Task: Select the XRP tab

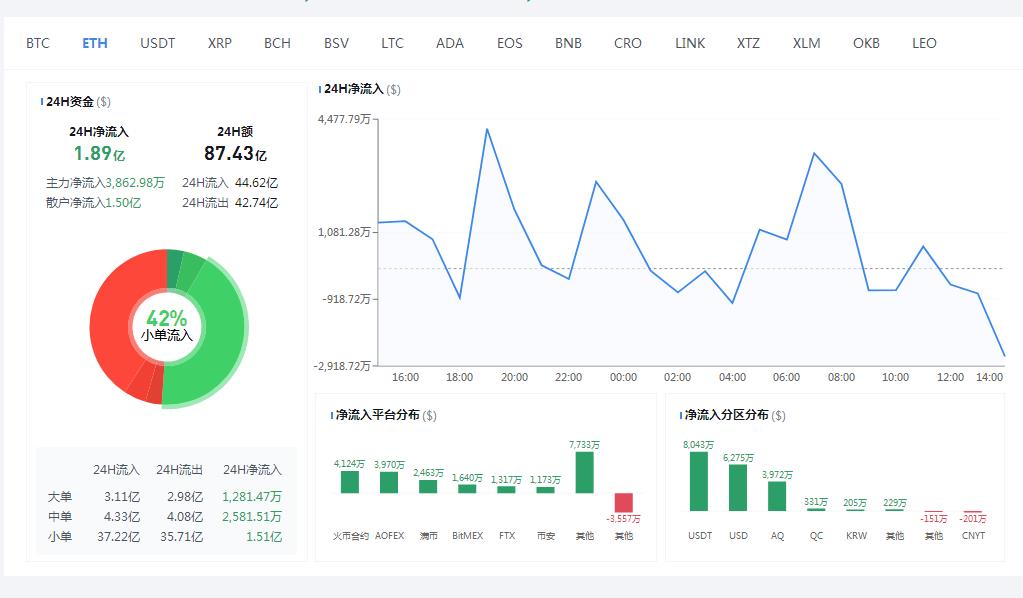Action: point(220,43)
